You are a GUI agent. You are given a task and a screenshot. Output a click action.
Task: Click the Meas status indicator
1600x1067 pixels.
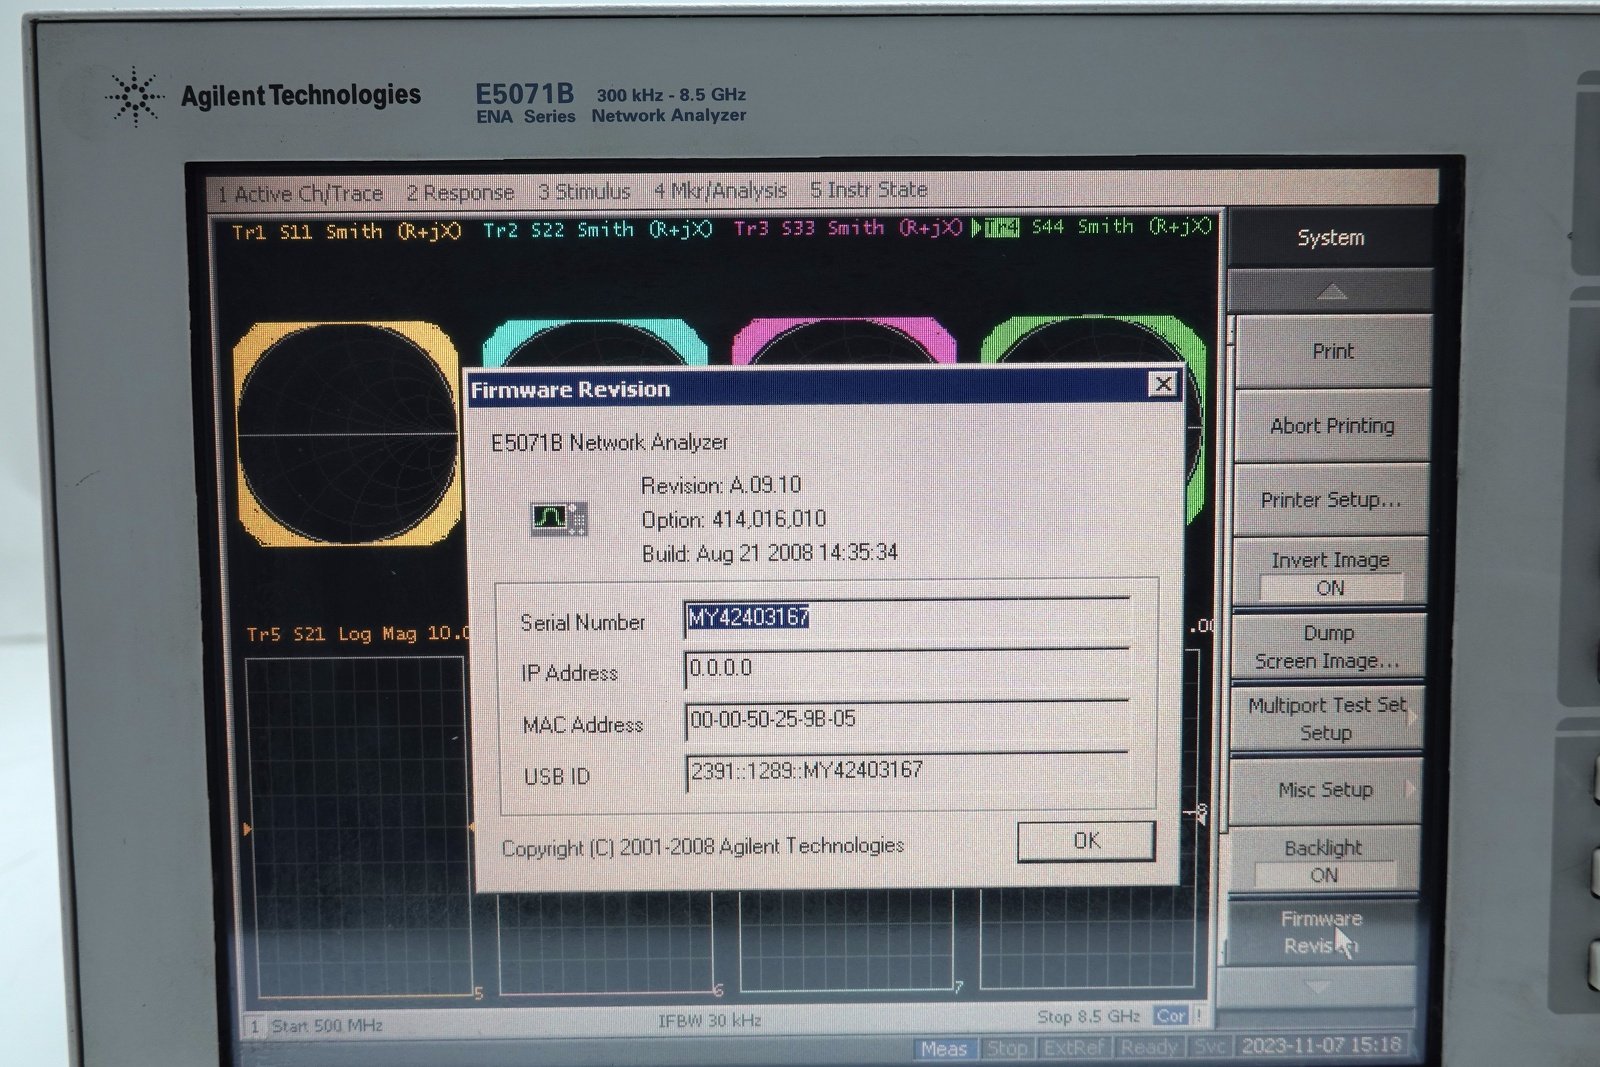943,1049
